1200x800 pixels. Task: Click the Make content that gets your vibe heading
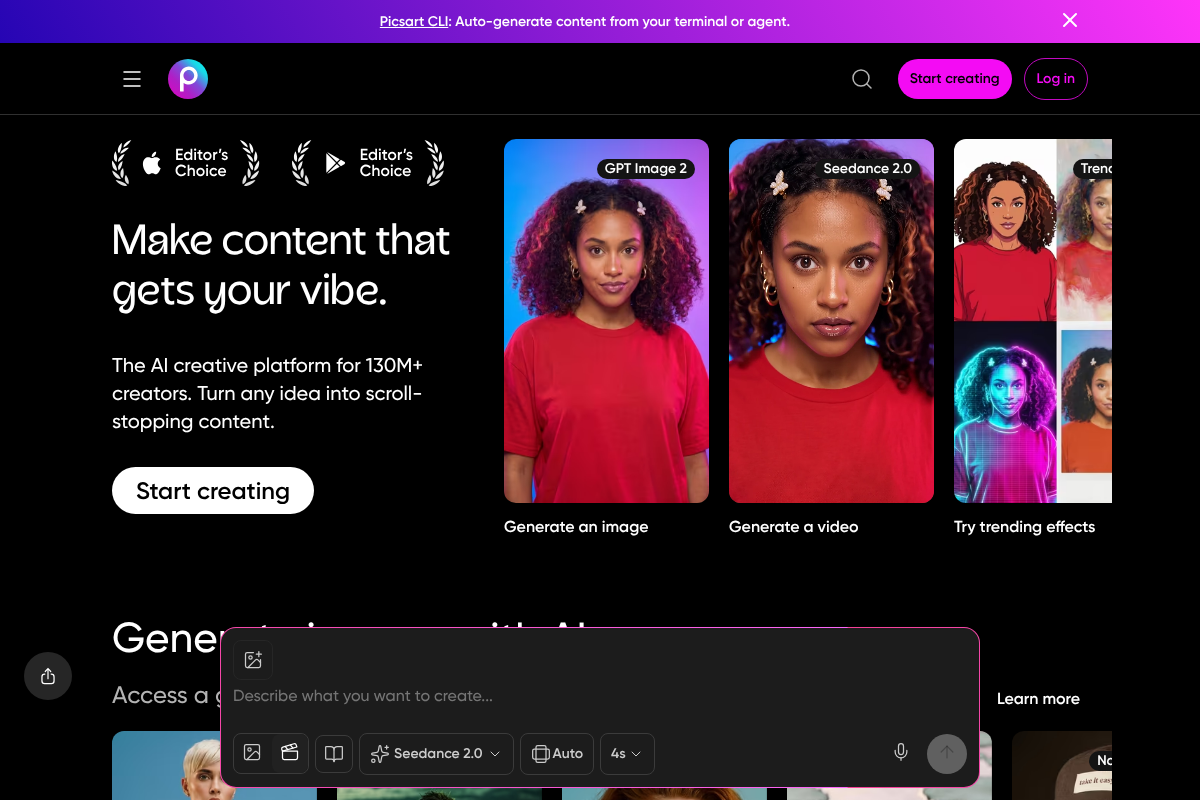coord(281,265)
